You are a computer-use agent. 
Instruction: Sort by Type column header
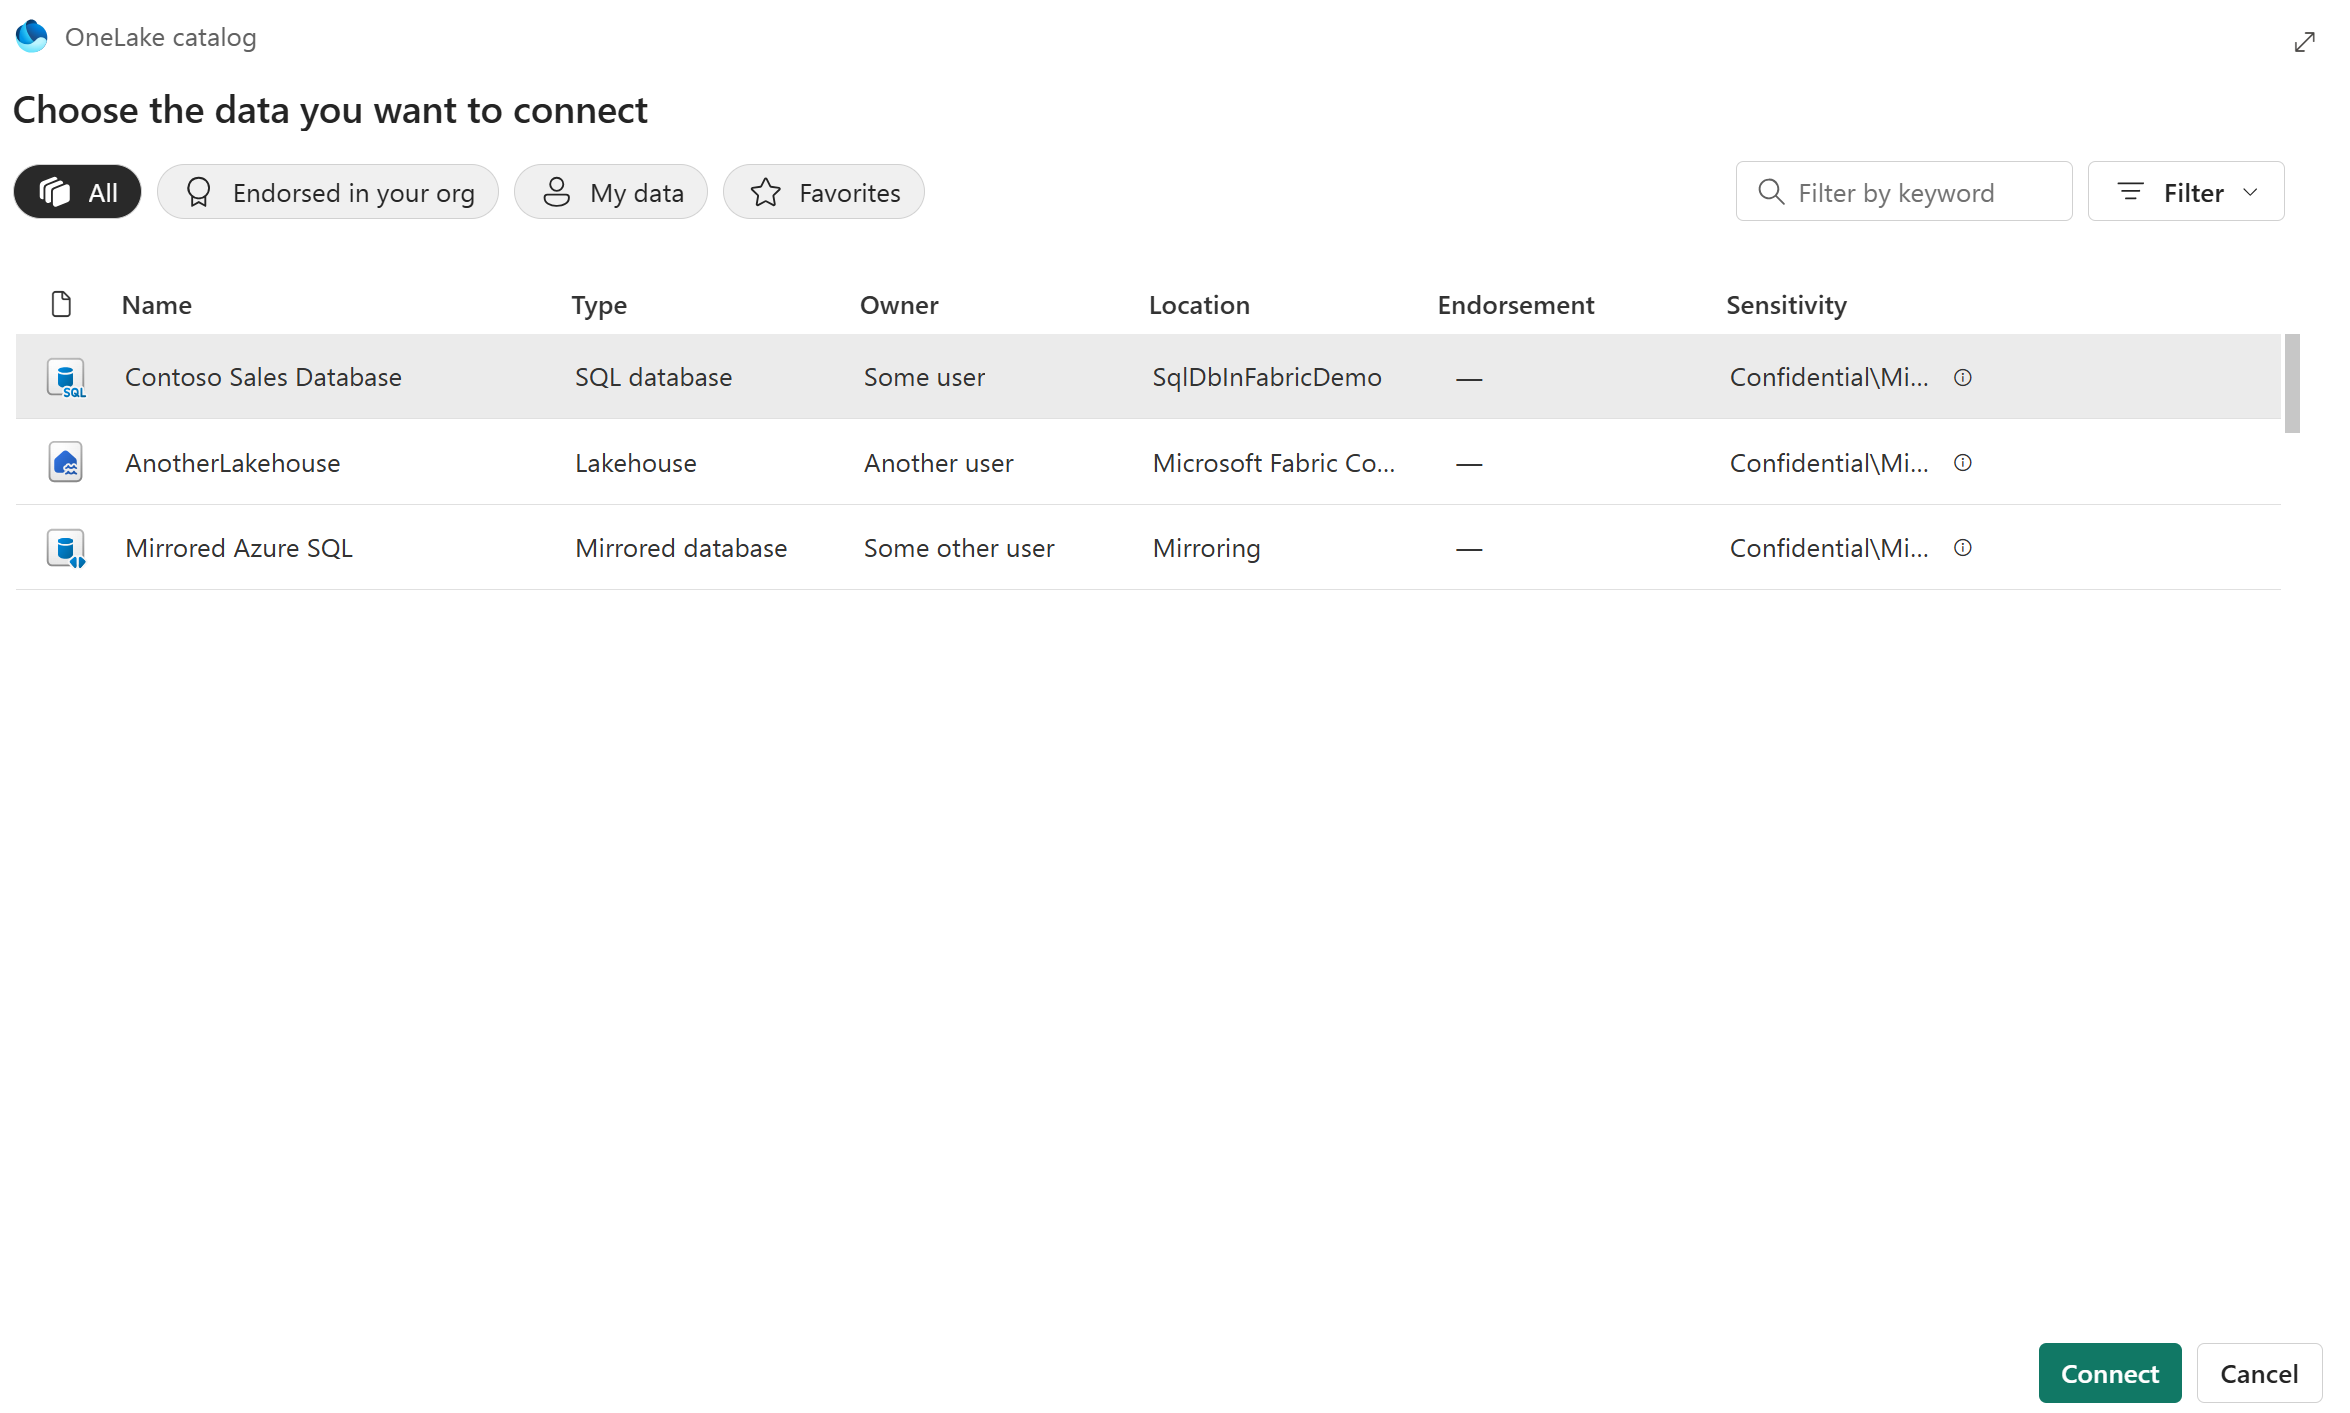[599, 305]
